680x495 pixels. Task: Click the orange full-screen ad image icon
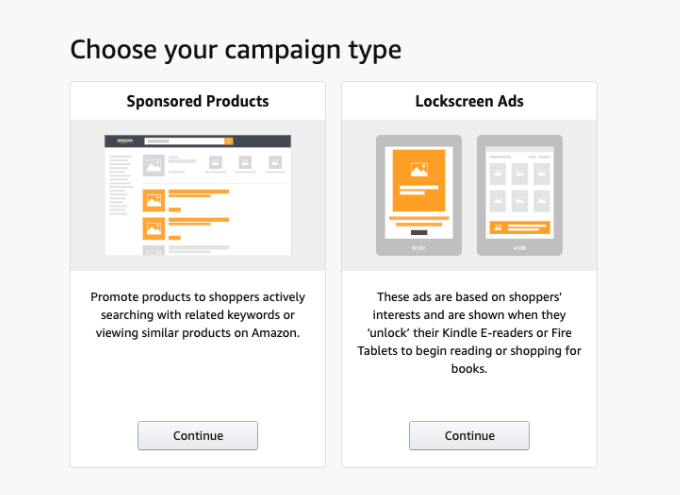point(419,169)
